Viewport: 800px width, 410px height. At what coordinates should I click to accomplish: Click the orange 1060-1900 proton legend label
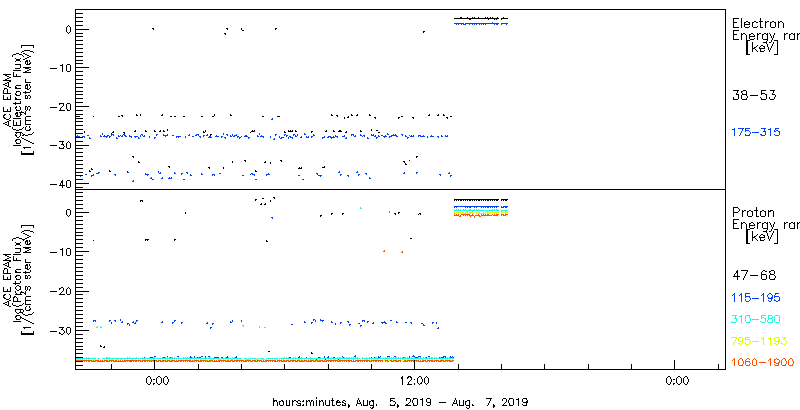(763, 363)
